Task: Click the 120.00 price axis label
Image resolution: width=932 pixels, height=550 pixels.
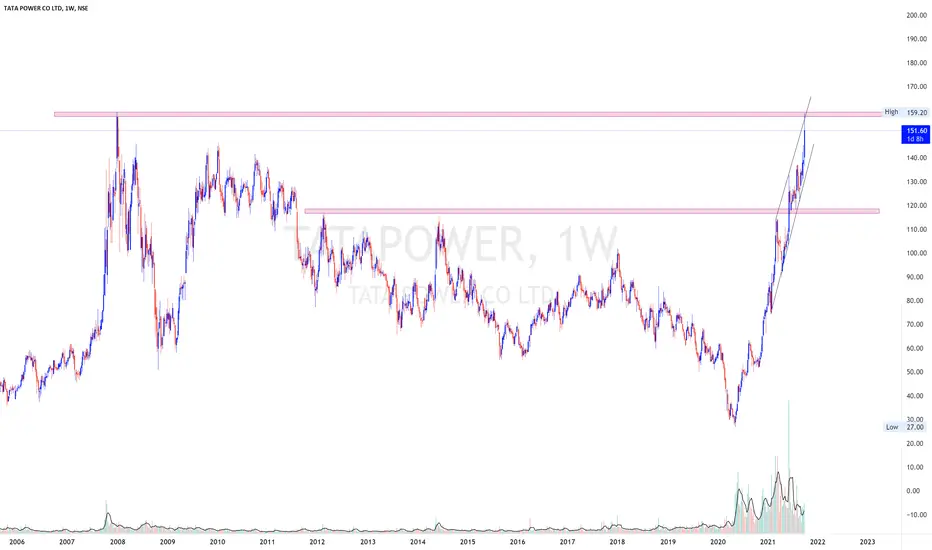Action: click(917, 205)
